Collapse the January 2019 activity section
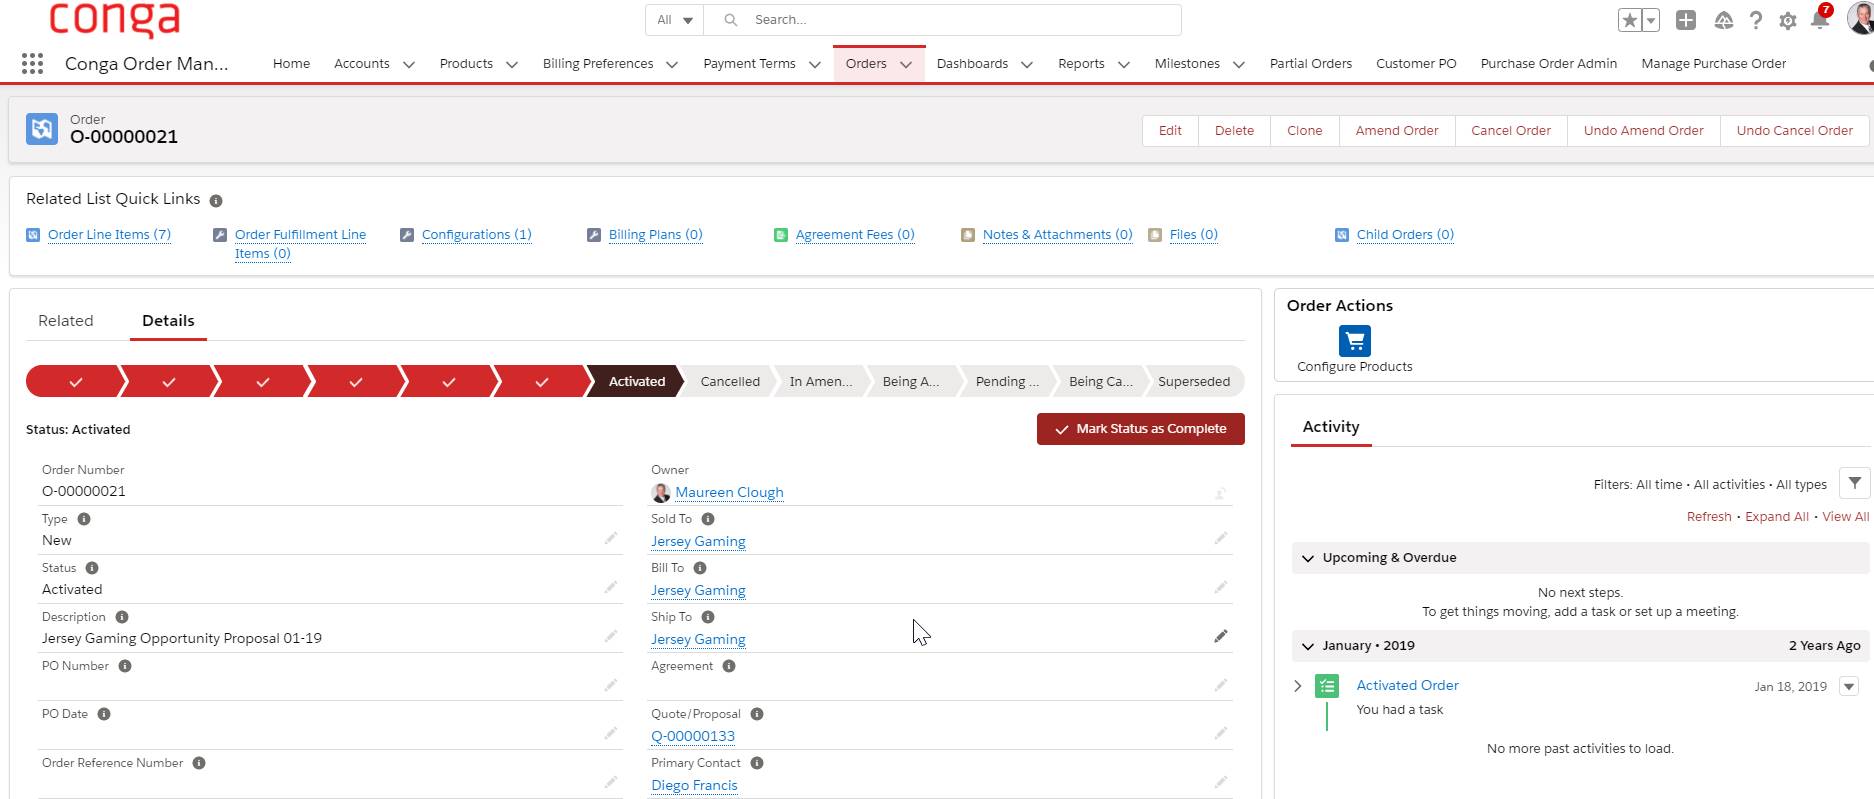1874x799 pixels. [x=1308, y=646]
